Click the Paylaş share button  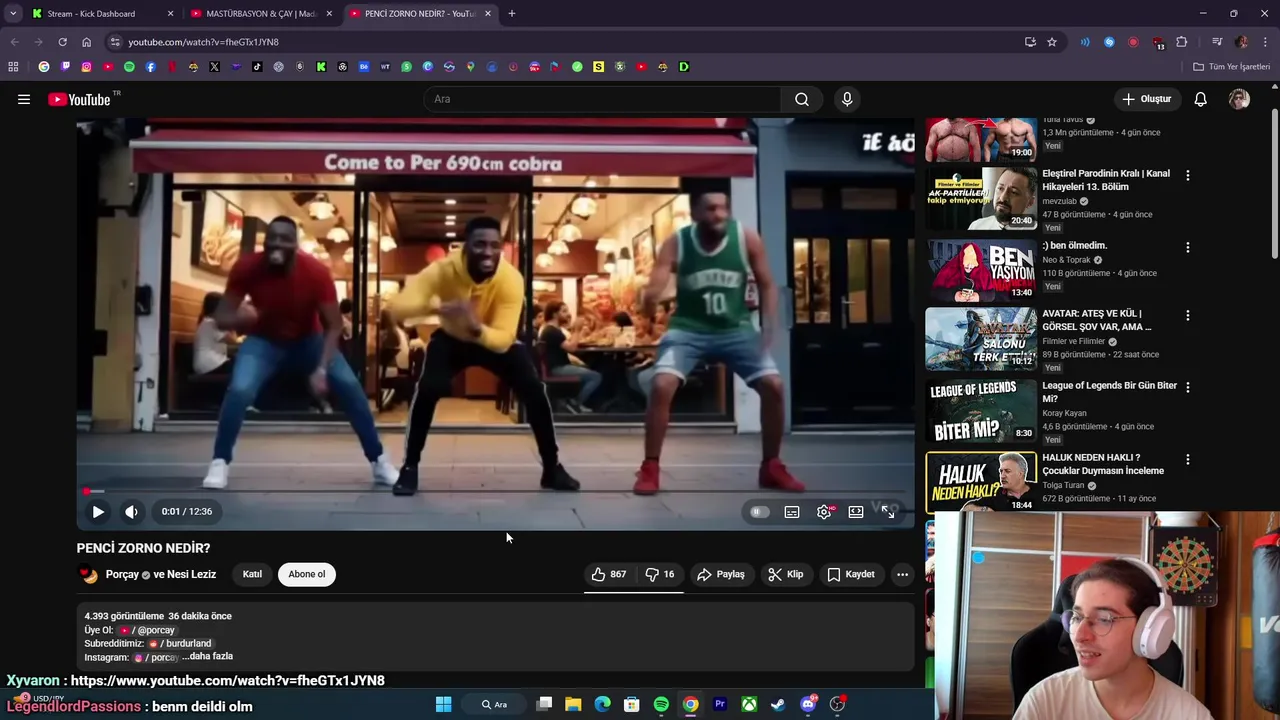(721, 574)
